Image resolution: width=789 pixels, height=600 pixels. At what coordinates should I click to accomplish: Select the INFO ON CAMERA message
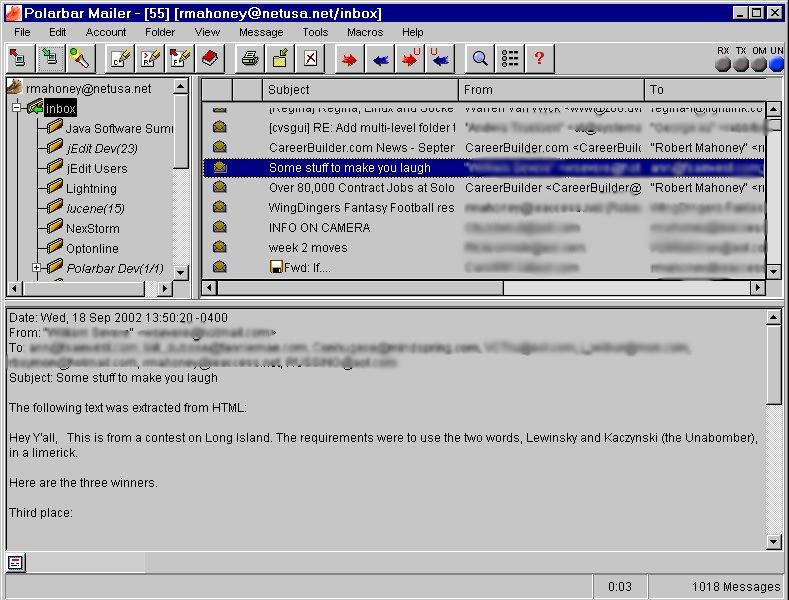[x=319, y=228]
